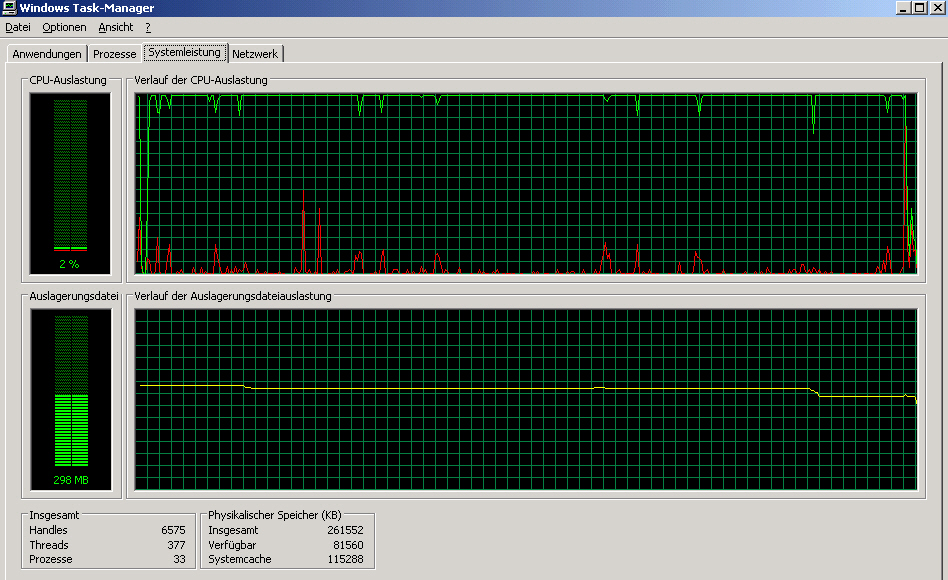
Task: Click the Handles value 6575
Action: [173, 530]
